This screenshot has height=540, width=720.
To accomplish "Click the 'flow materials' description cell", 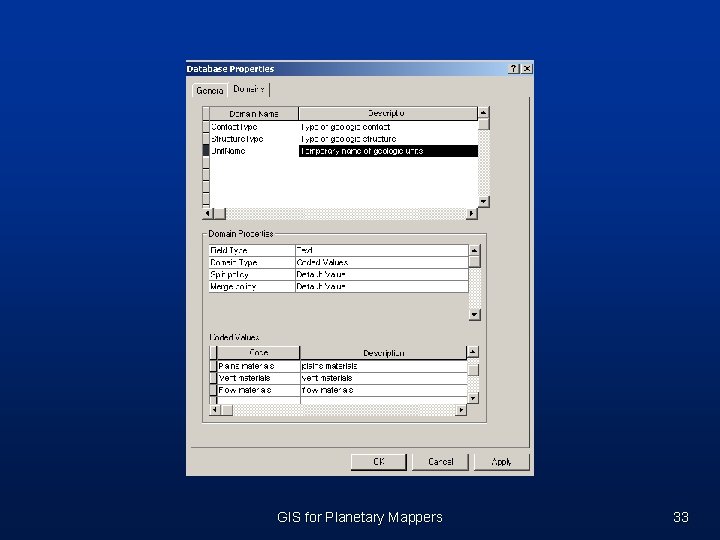I will [x=384, y=390].
